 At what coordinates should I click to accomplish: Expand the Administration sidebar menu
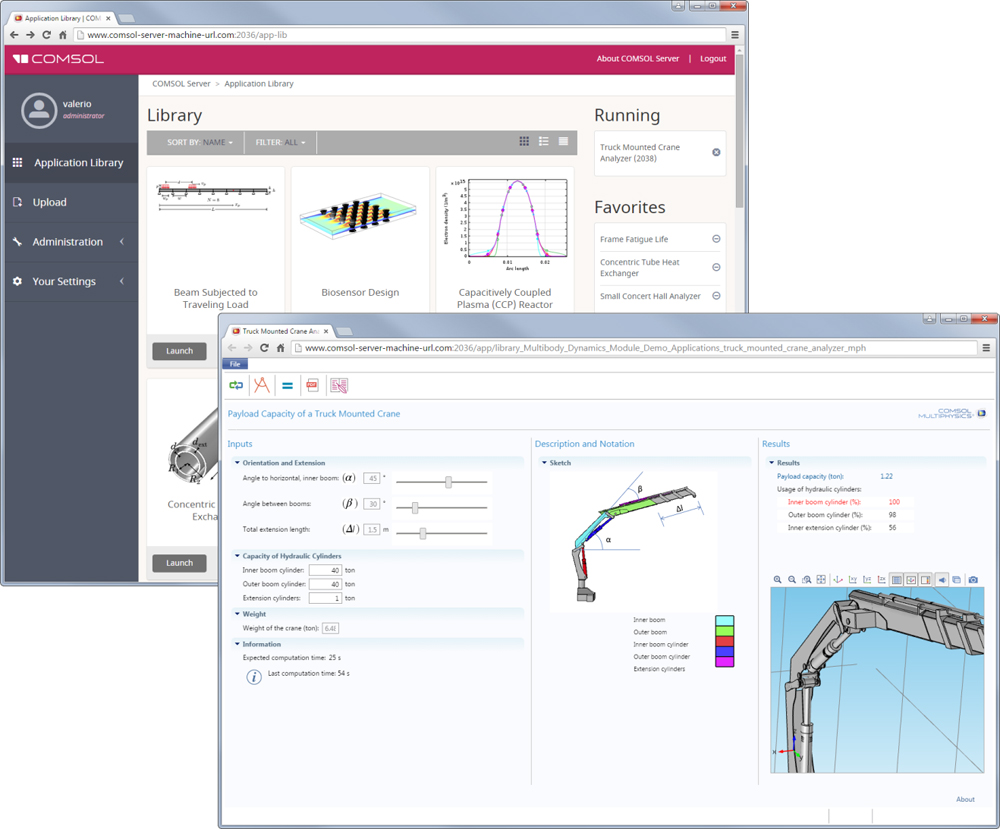pyautogui.click(x=71, y=242)
